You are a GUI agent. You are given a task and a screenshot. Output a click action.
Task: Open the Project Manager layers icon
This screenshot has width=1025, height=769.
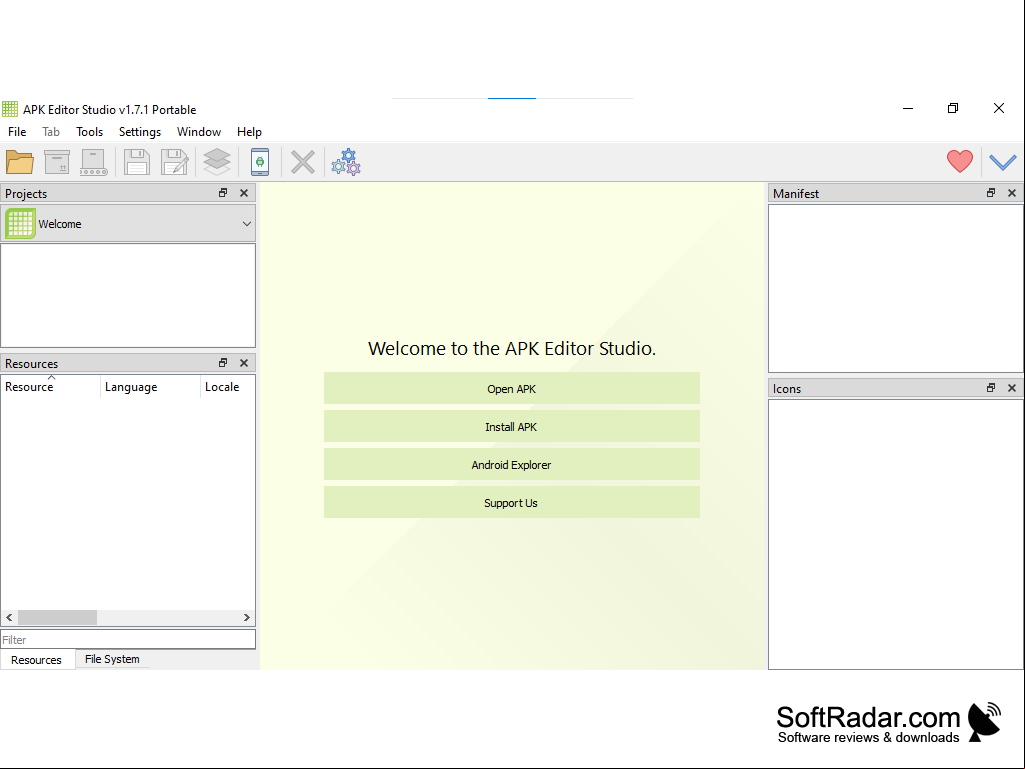(216, 162)
